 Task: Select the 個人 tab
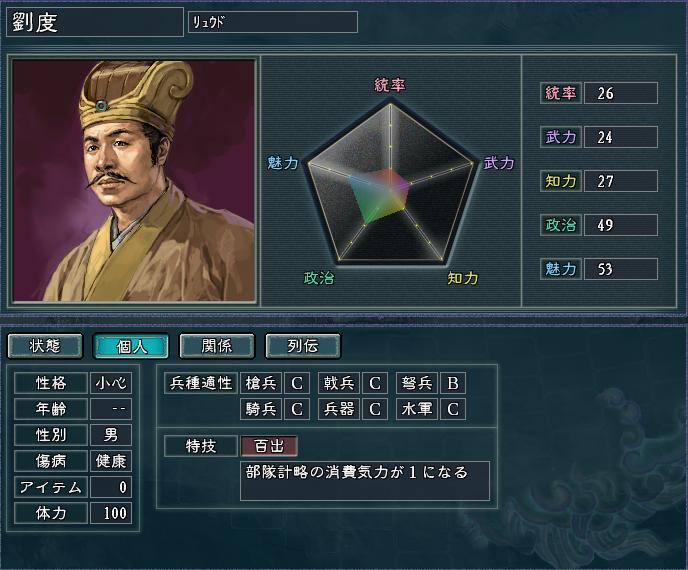pos(131,346)
